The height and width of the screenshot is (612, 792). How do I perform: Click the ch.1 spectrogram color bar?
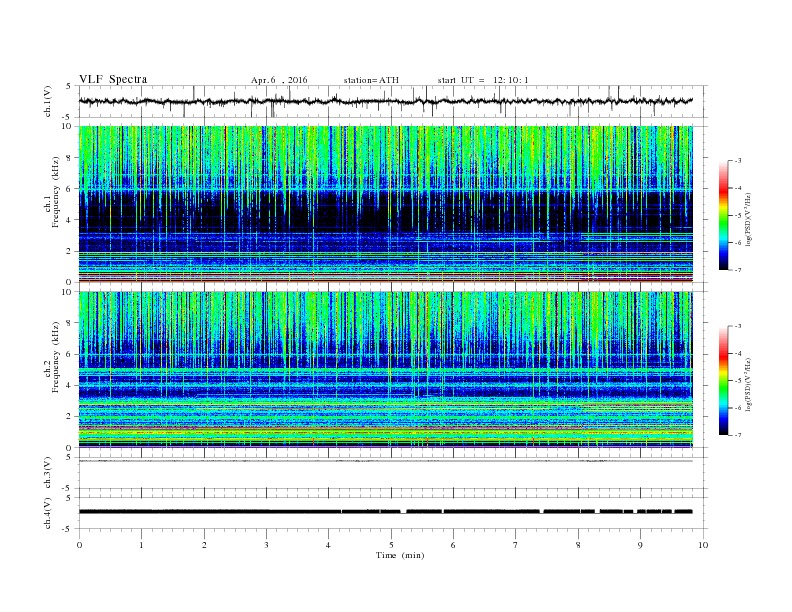tap(723, 216)
